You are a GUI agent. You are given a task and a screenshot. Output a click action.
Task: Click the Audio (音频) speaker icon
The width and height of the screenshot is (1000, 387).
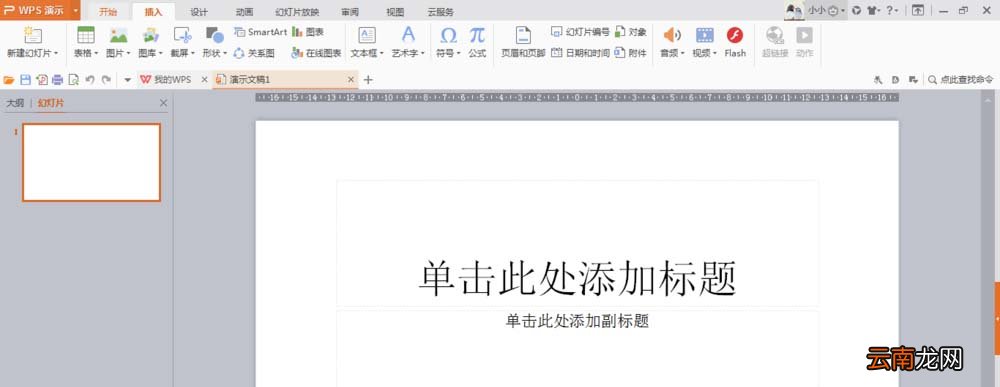tap(672, 35)
